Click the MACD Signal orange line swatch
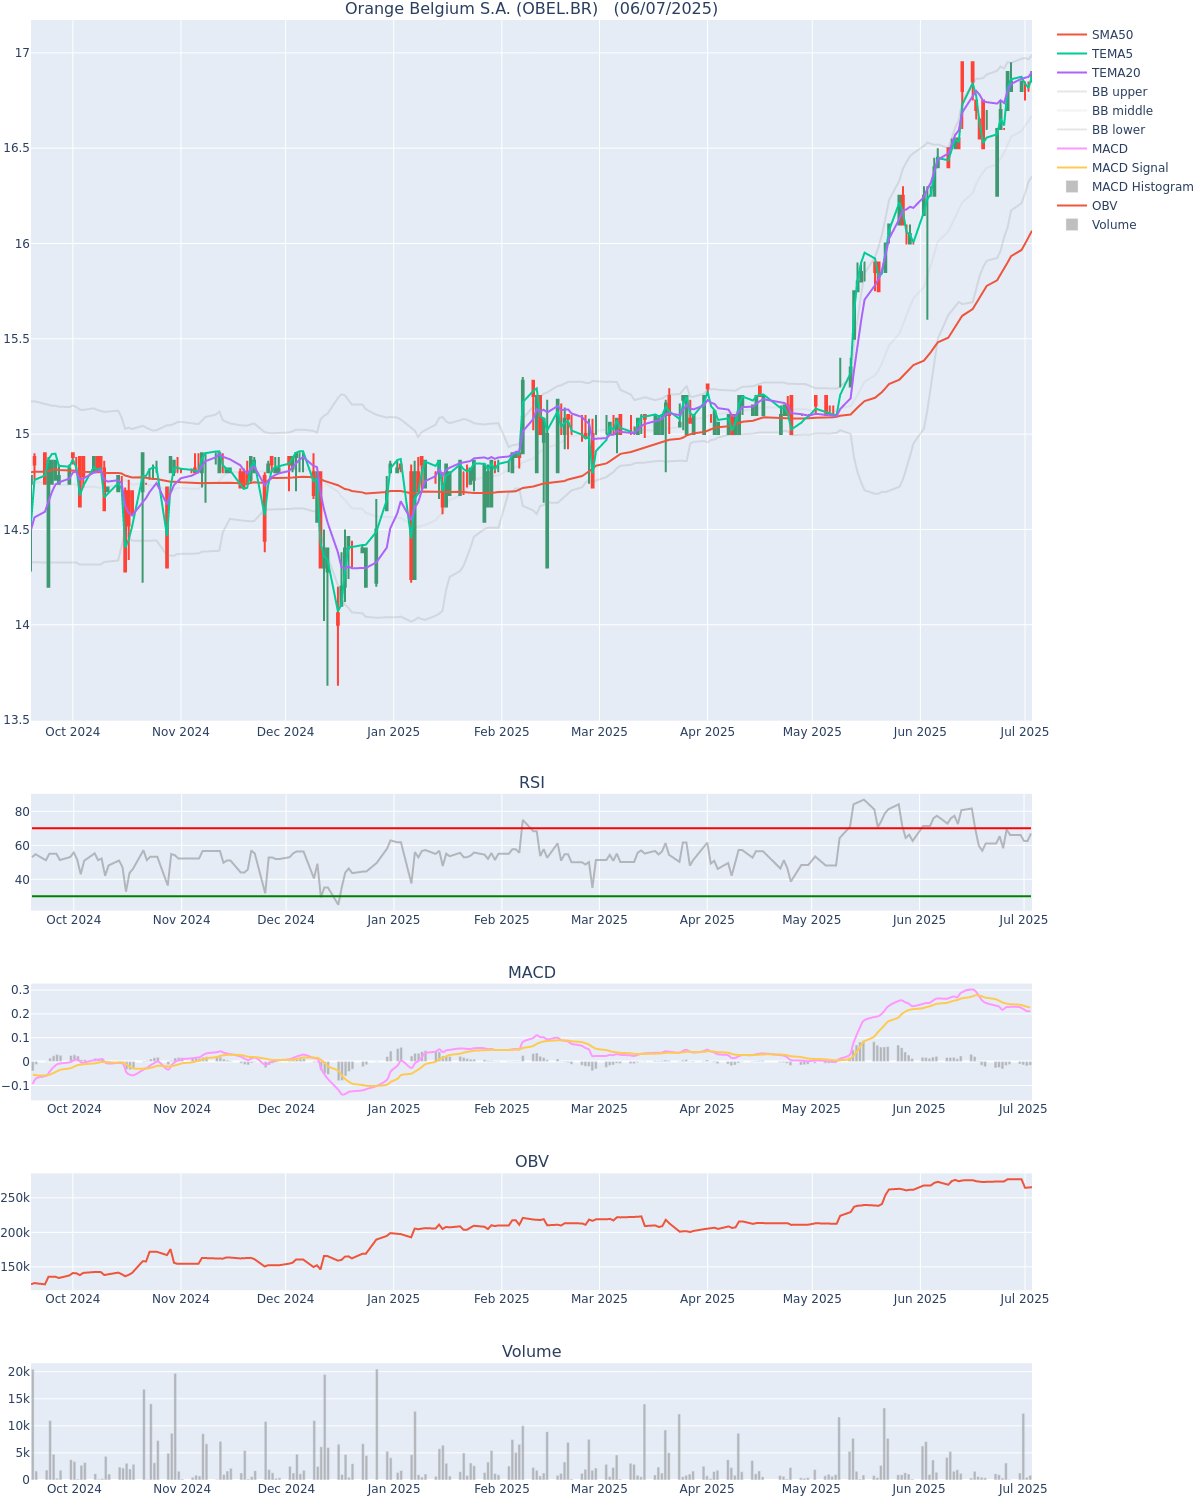 1072,168
